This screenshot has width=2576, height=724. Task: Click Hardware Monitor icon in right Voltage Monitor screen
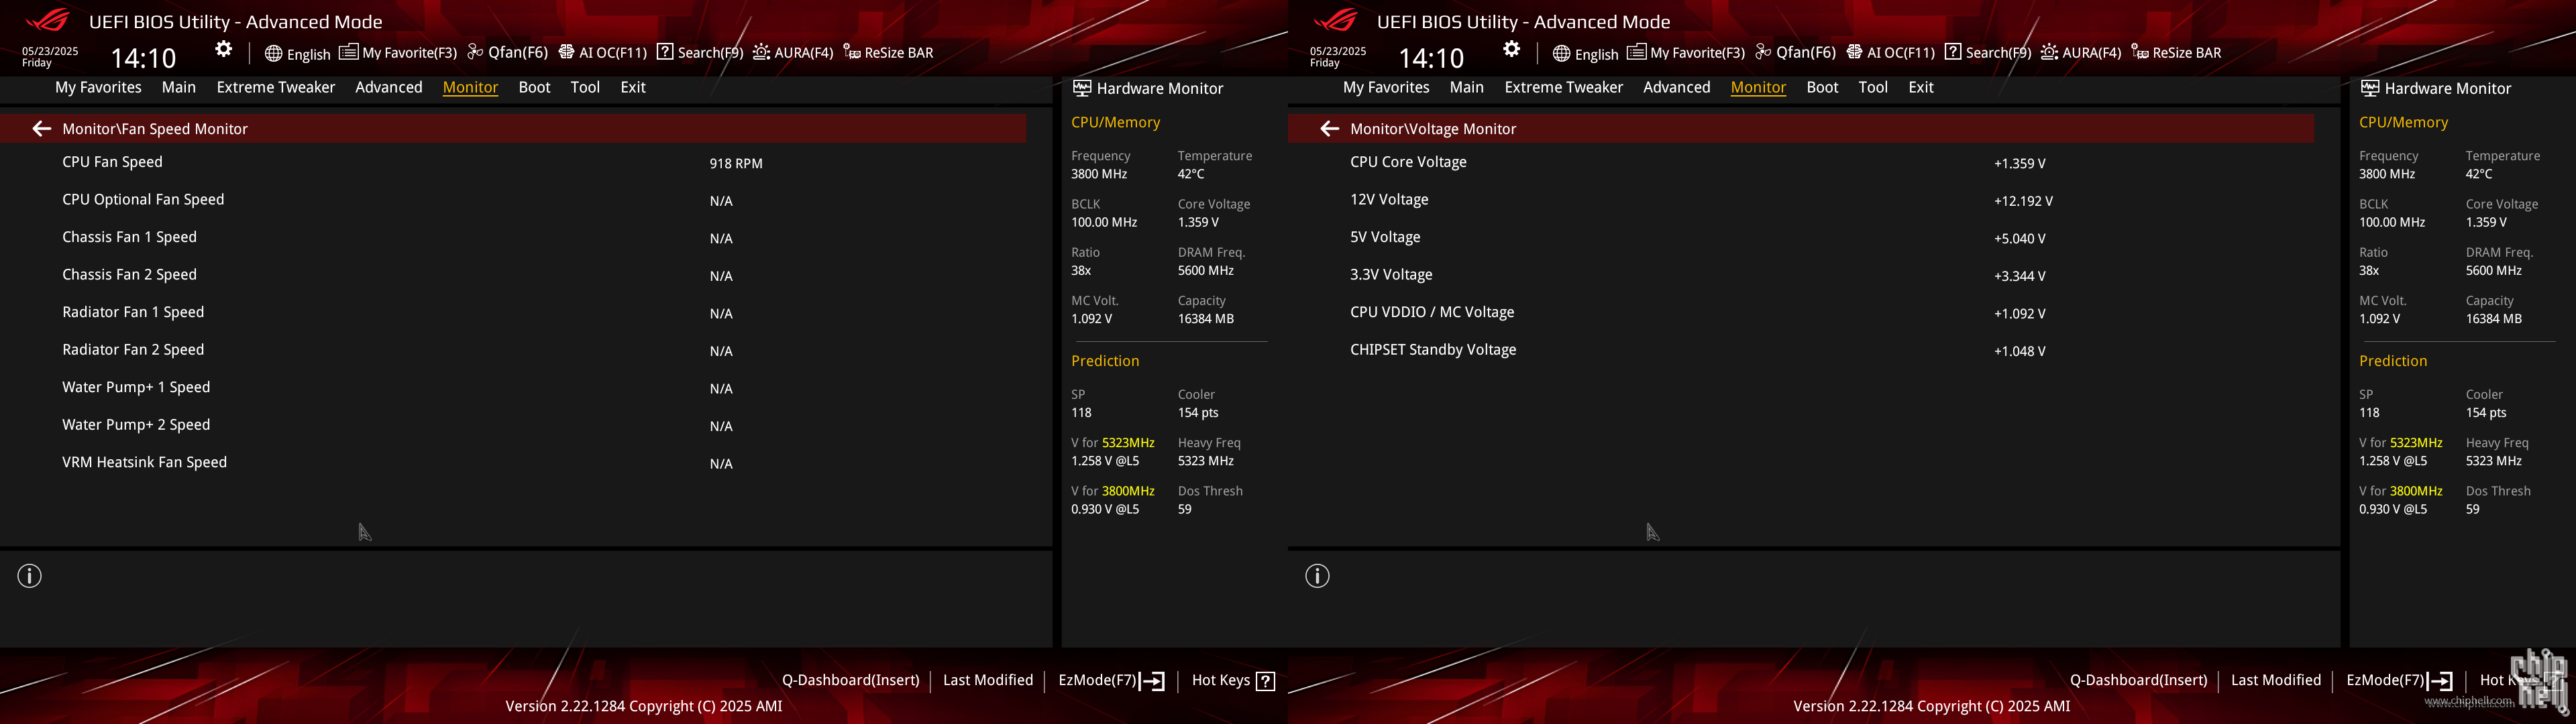[2370, 88]
